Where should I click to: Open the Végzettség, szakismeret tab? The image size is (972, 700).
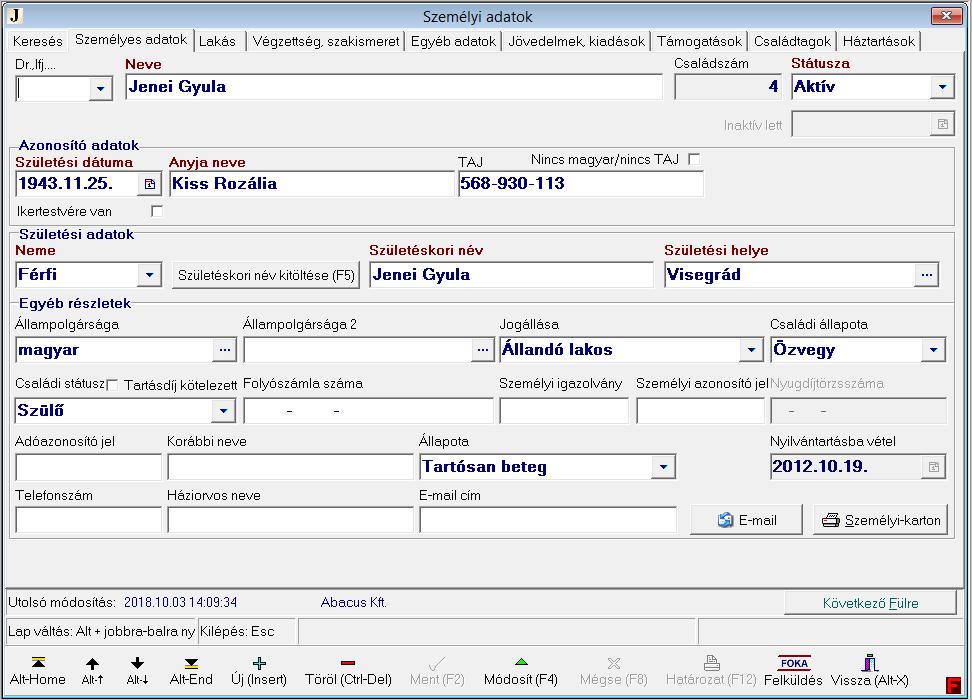pos(325,42)
